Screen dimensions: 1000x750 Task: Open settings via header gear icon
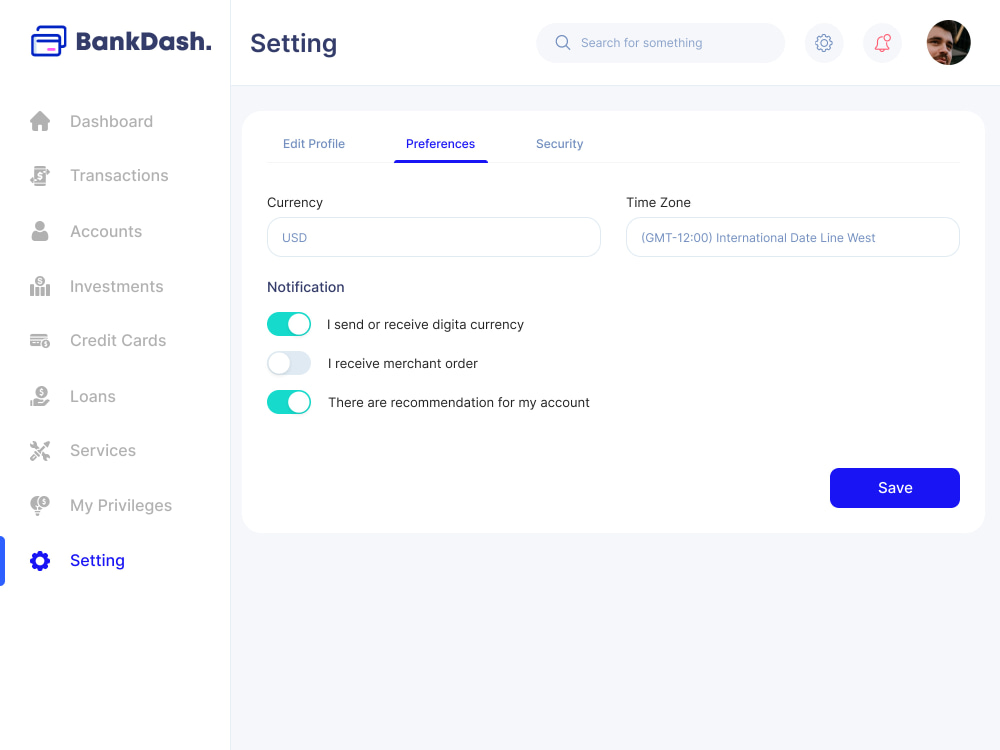(x=823, y=43)
